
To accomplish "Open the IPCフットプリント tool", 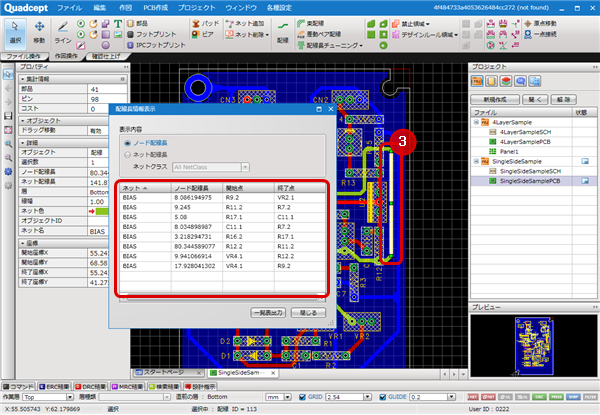I will [156, 45].
